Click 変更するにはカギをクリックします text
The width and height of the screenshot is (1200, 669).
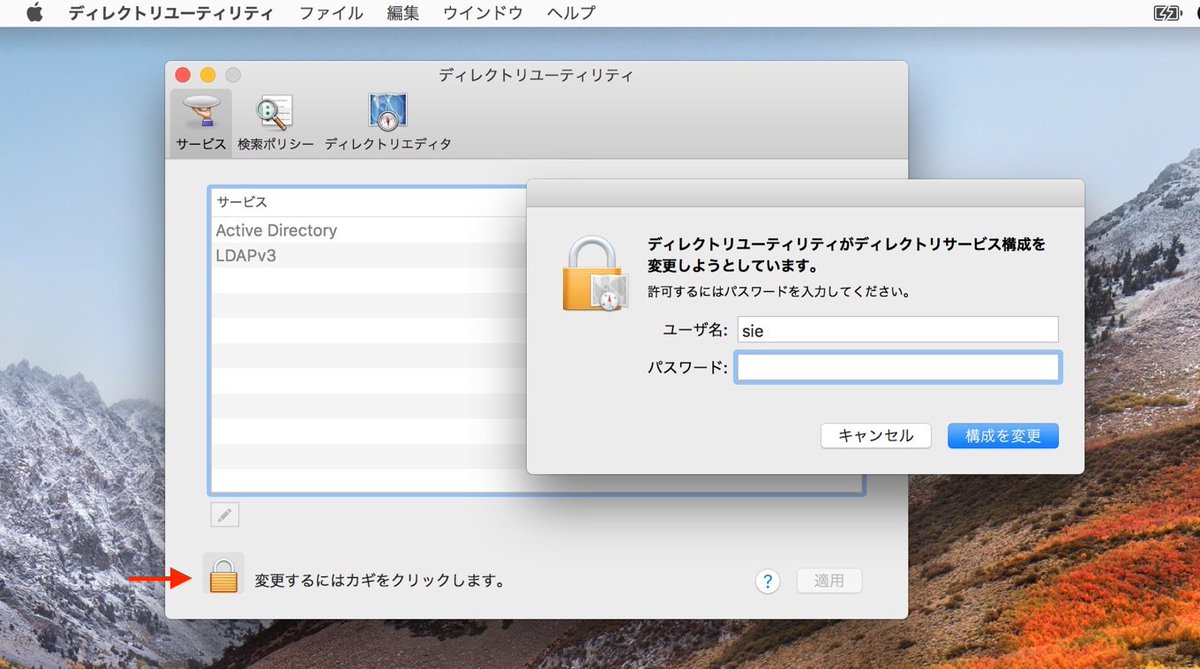tap(379, 580)
